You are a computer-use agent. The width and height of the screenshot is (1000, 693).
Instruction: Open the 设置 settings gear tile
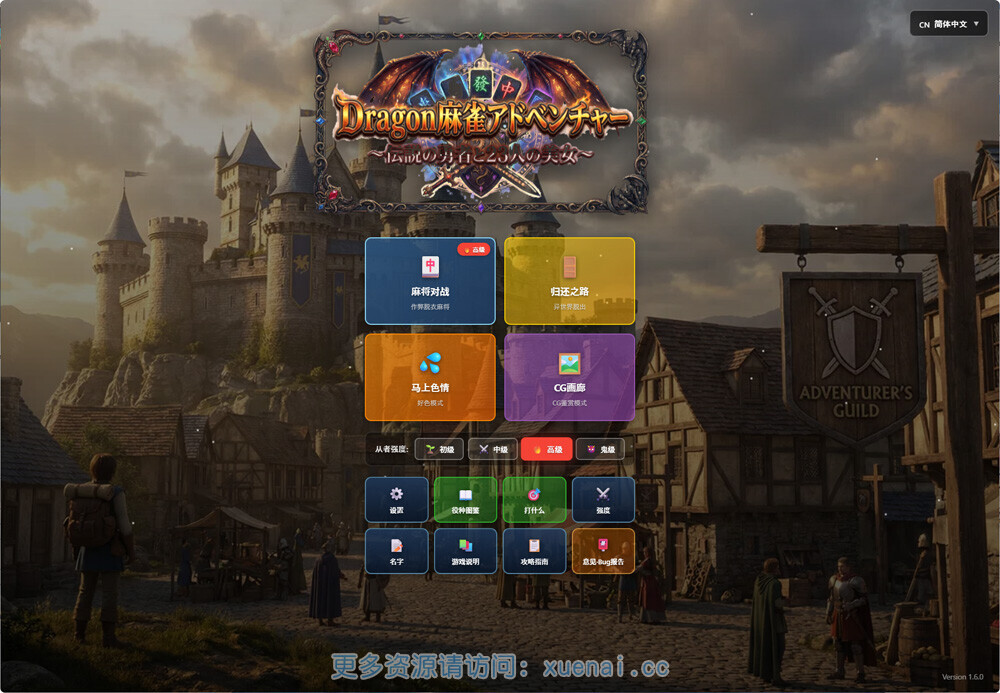396,499
